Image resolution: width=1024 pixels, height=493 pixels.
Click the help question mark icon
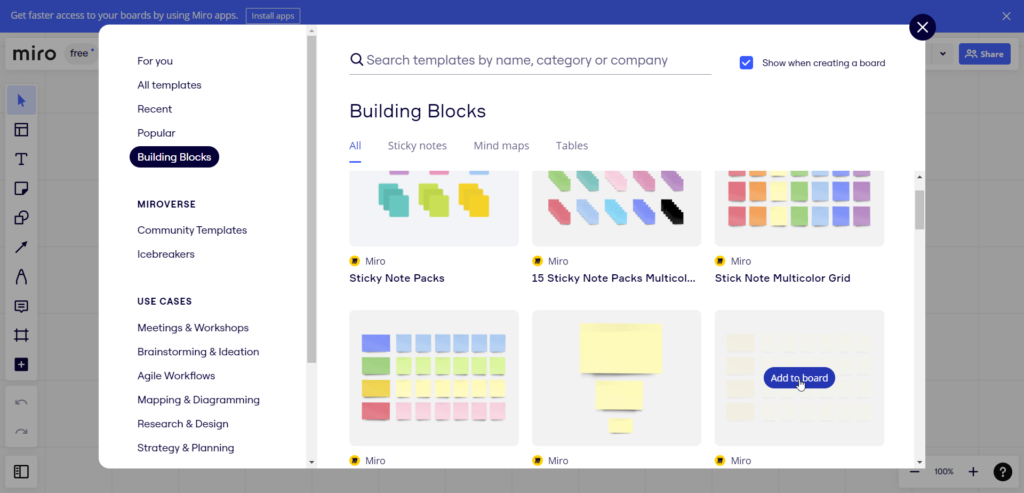click(x=1002, y=471)
